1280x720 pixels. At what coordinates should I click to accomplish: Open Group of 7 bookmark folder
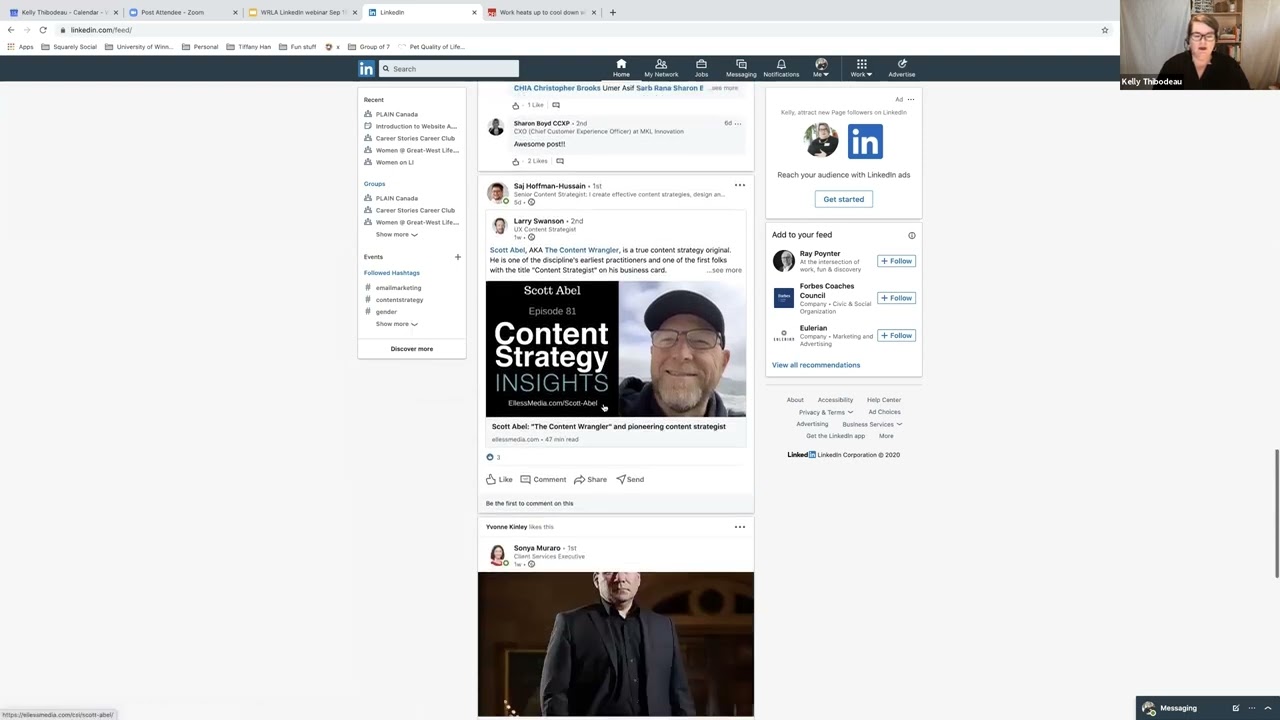pos(369,47)
